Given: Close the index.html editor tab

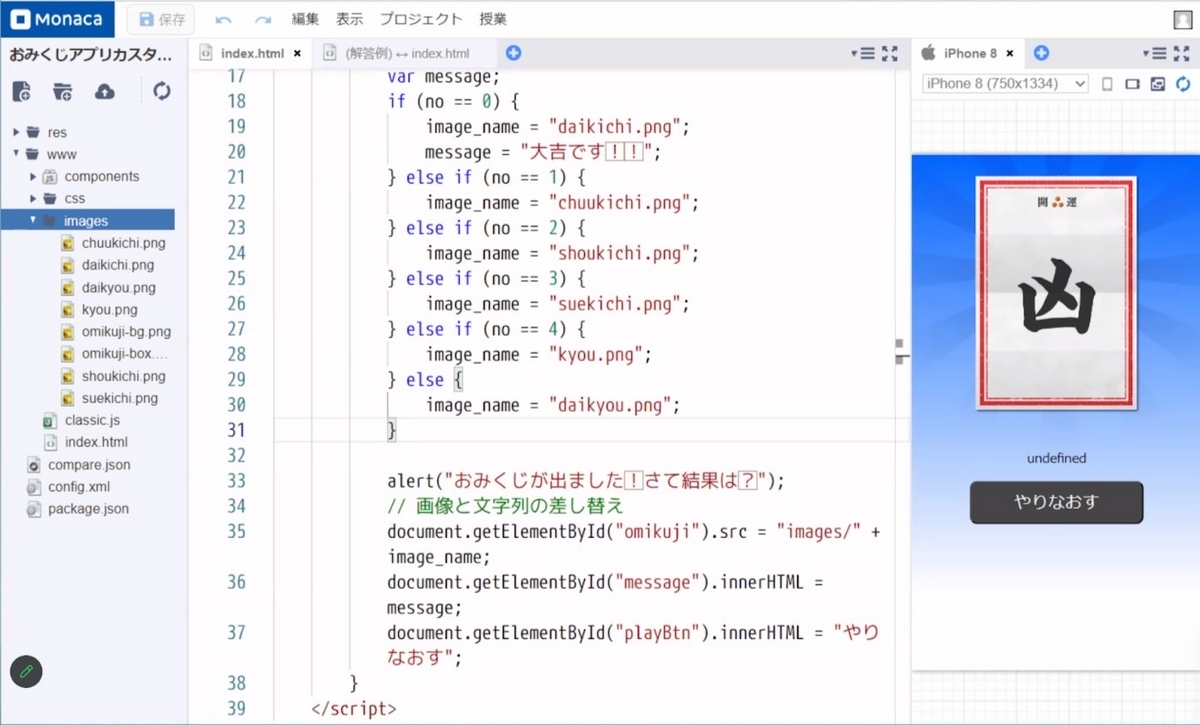Looking at the screenshot, I should click(x=297, y=54).
